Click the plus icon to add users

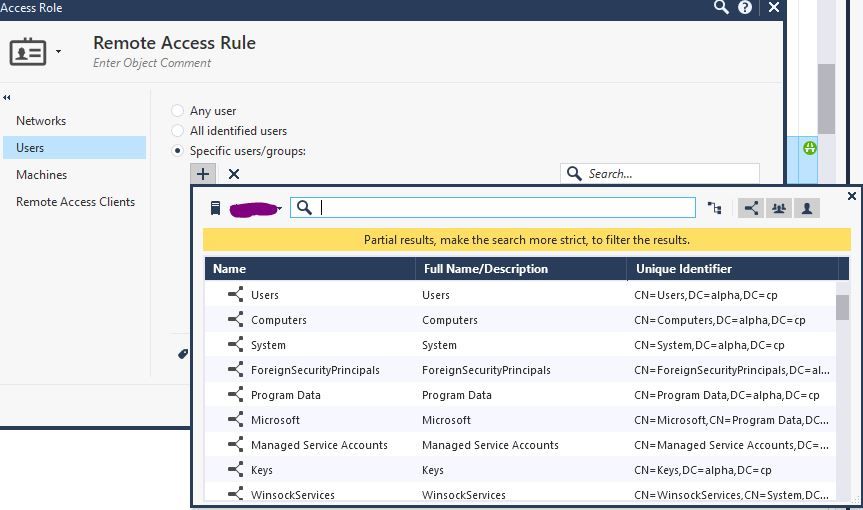[x=203, y=174]
